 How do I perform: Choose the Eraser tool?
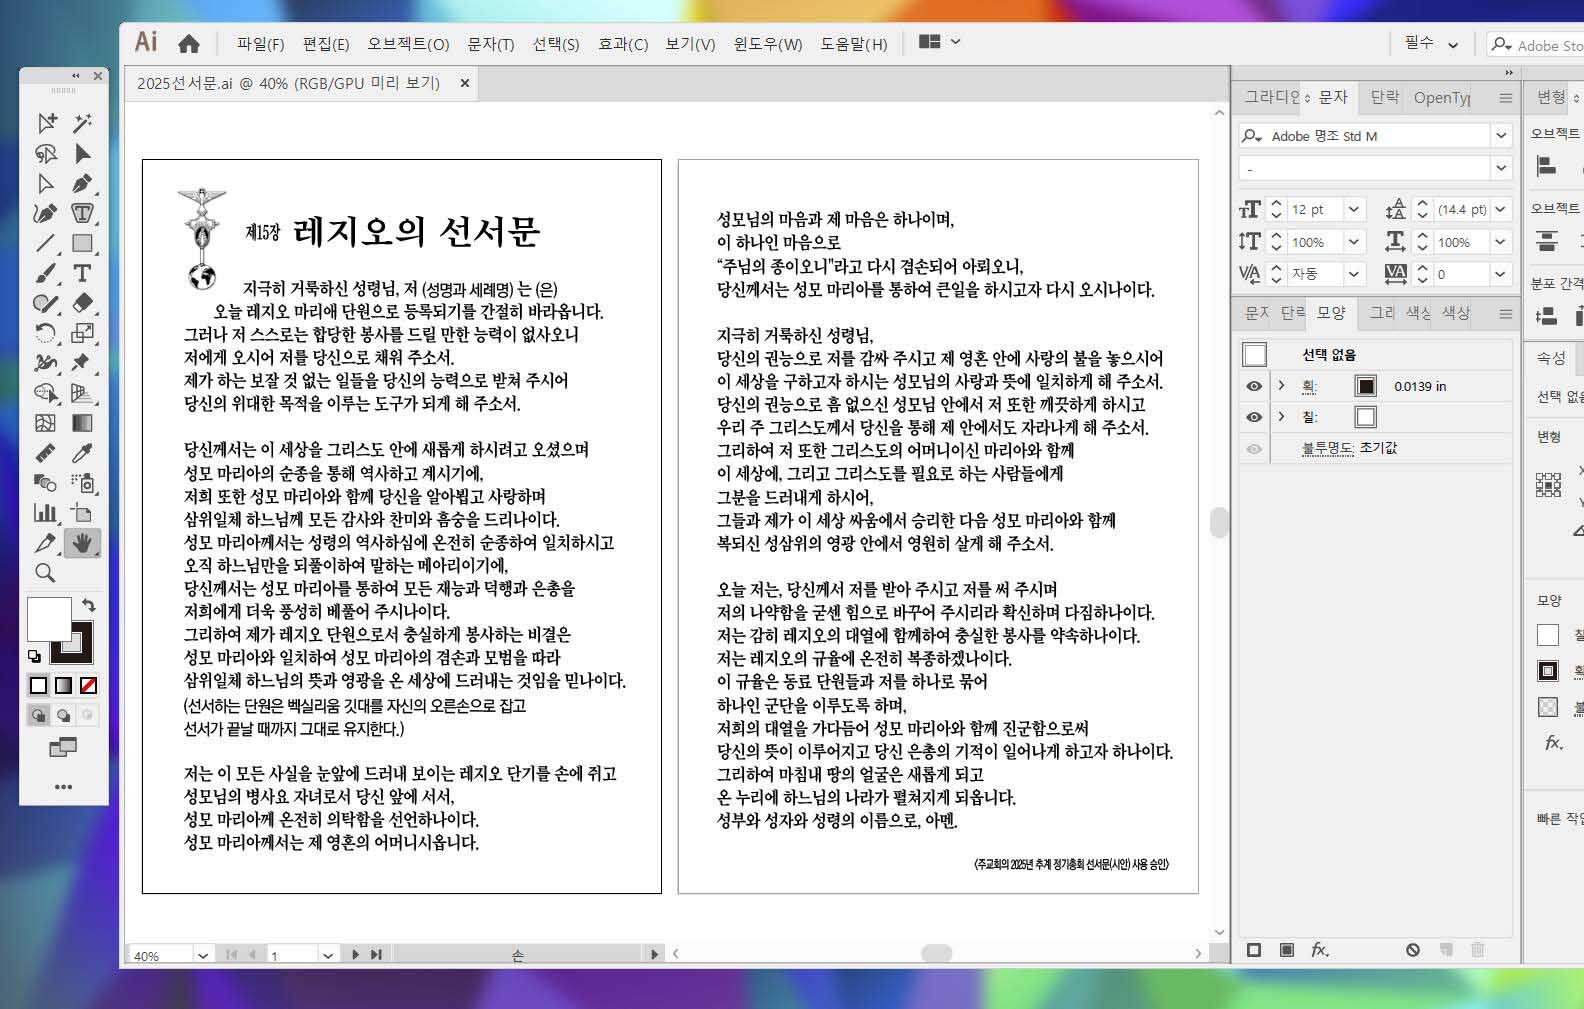(x=82, y=303)
